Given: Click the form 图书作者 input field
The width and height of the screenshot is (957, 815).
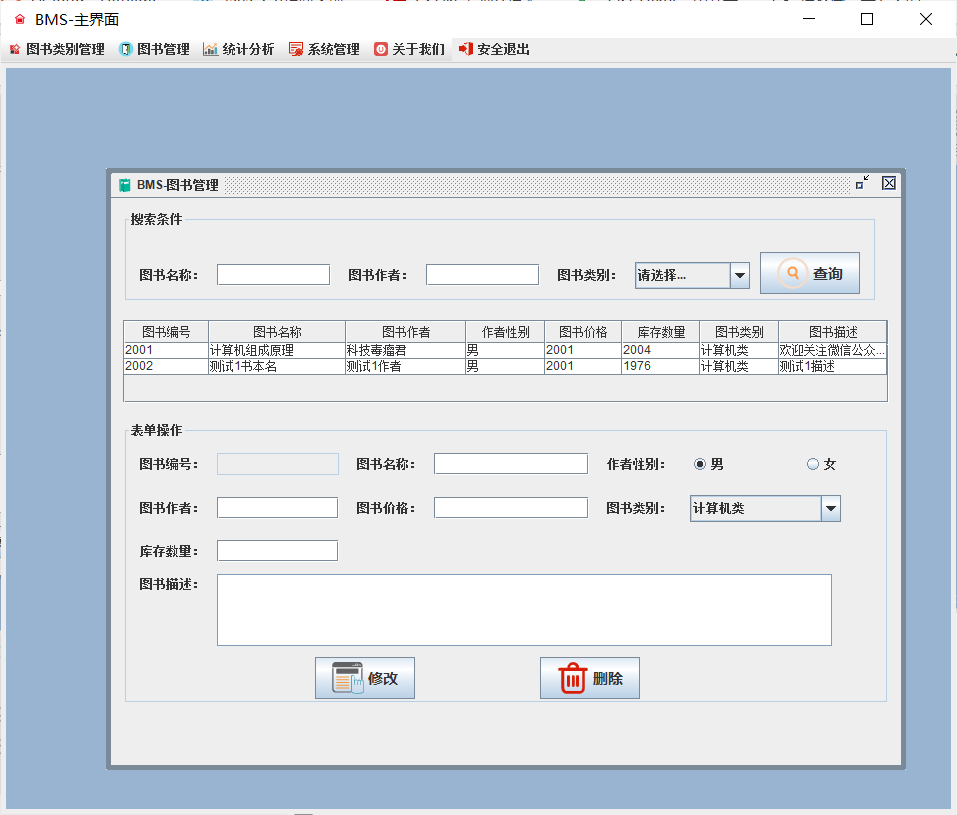Looking at the screenshot, I should click(277, 507).
